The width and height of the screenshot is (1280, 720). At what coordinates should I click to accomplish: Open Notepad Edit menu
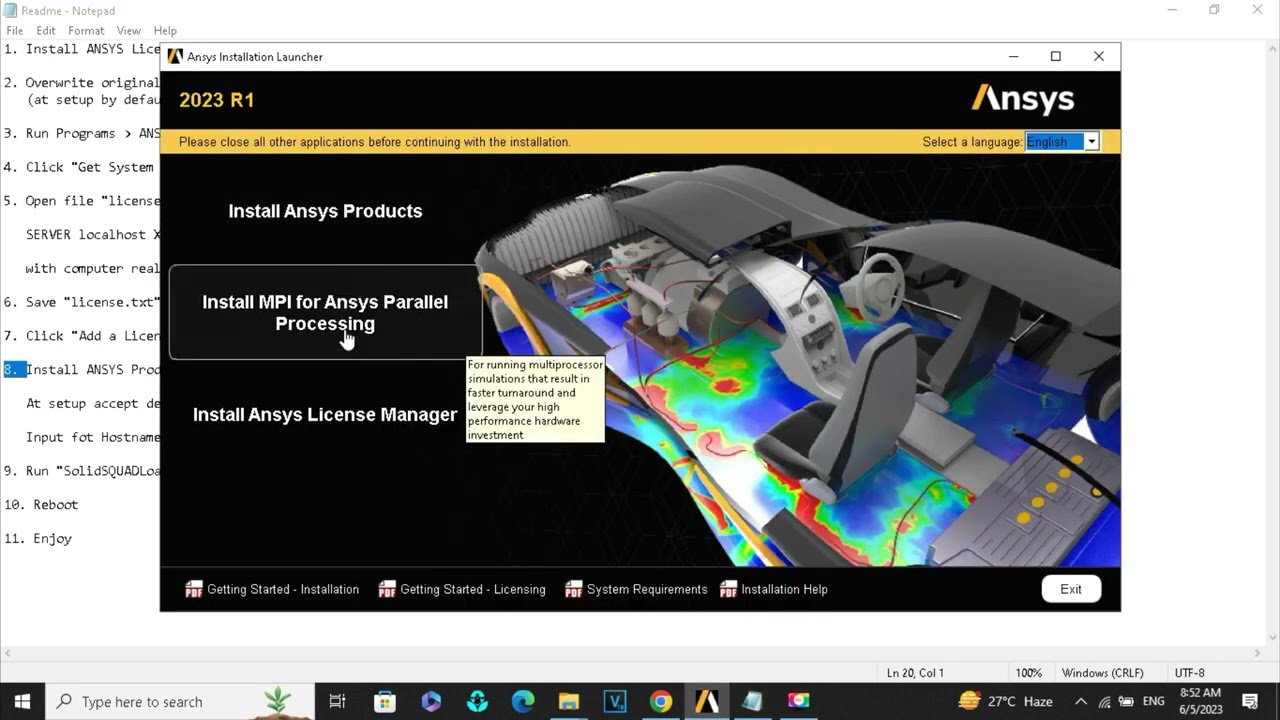coord(46,31)
